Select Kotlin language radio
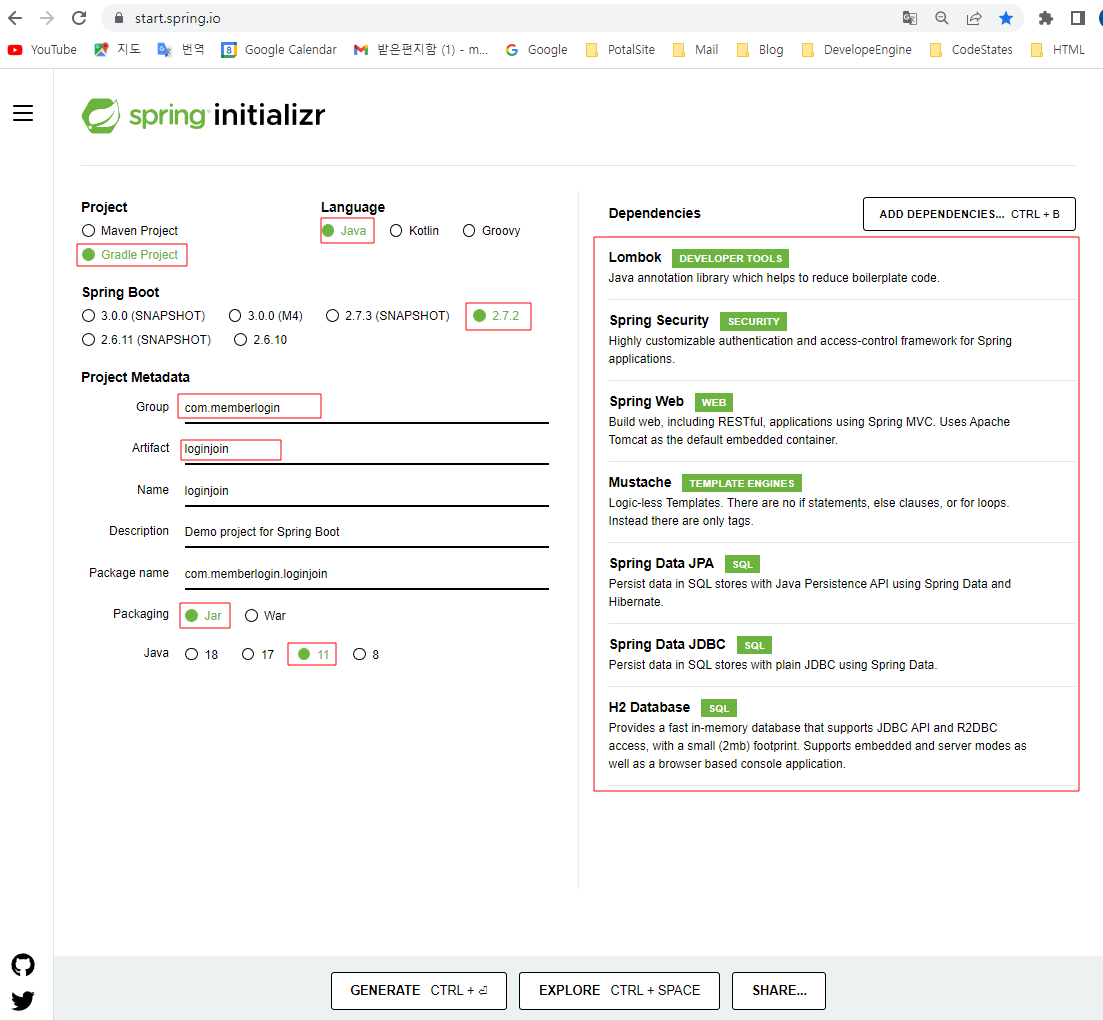The height and width of the screenshot is (1020, 1103). [x=414, y=231]
